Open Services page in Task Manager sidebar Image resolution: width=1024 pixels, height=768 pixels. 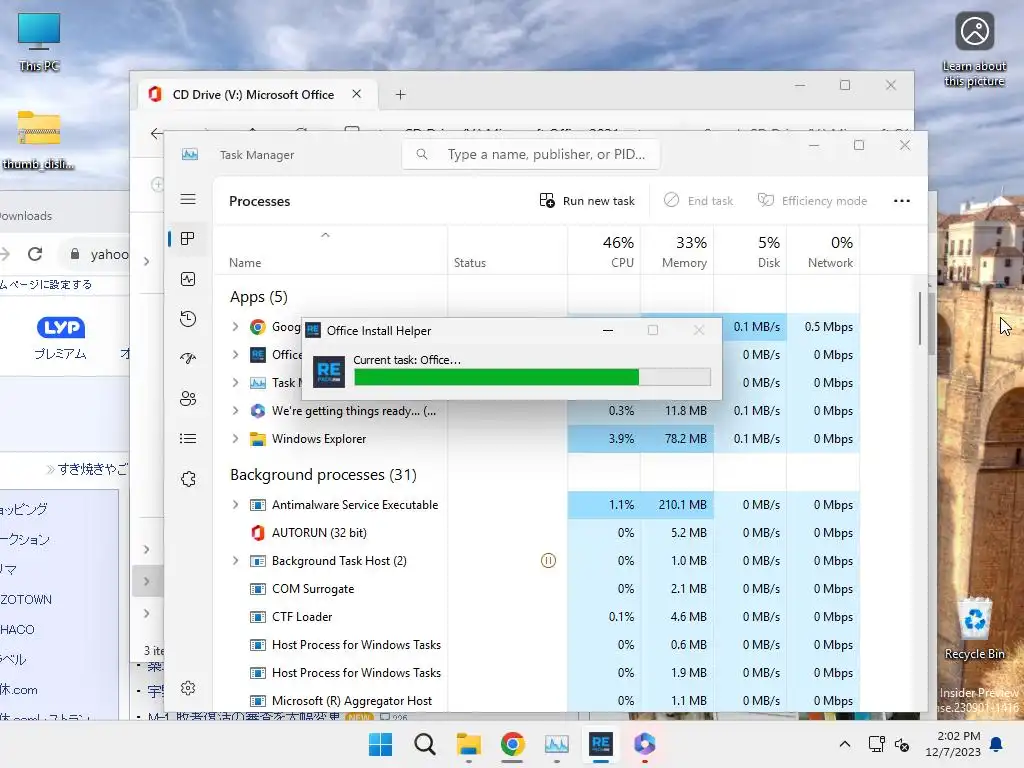pyautogui.click(x=188, y=479)
